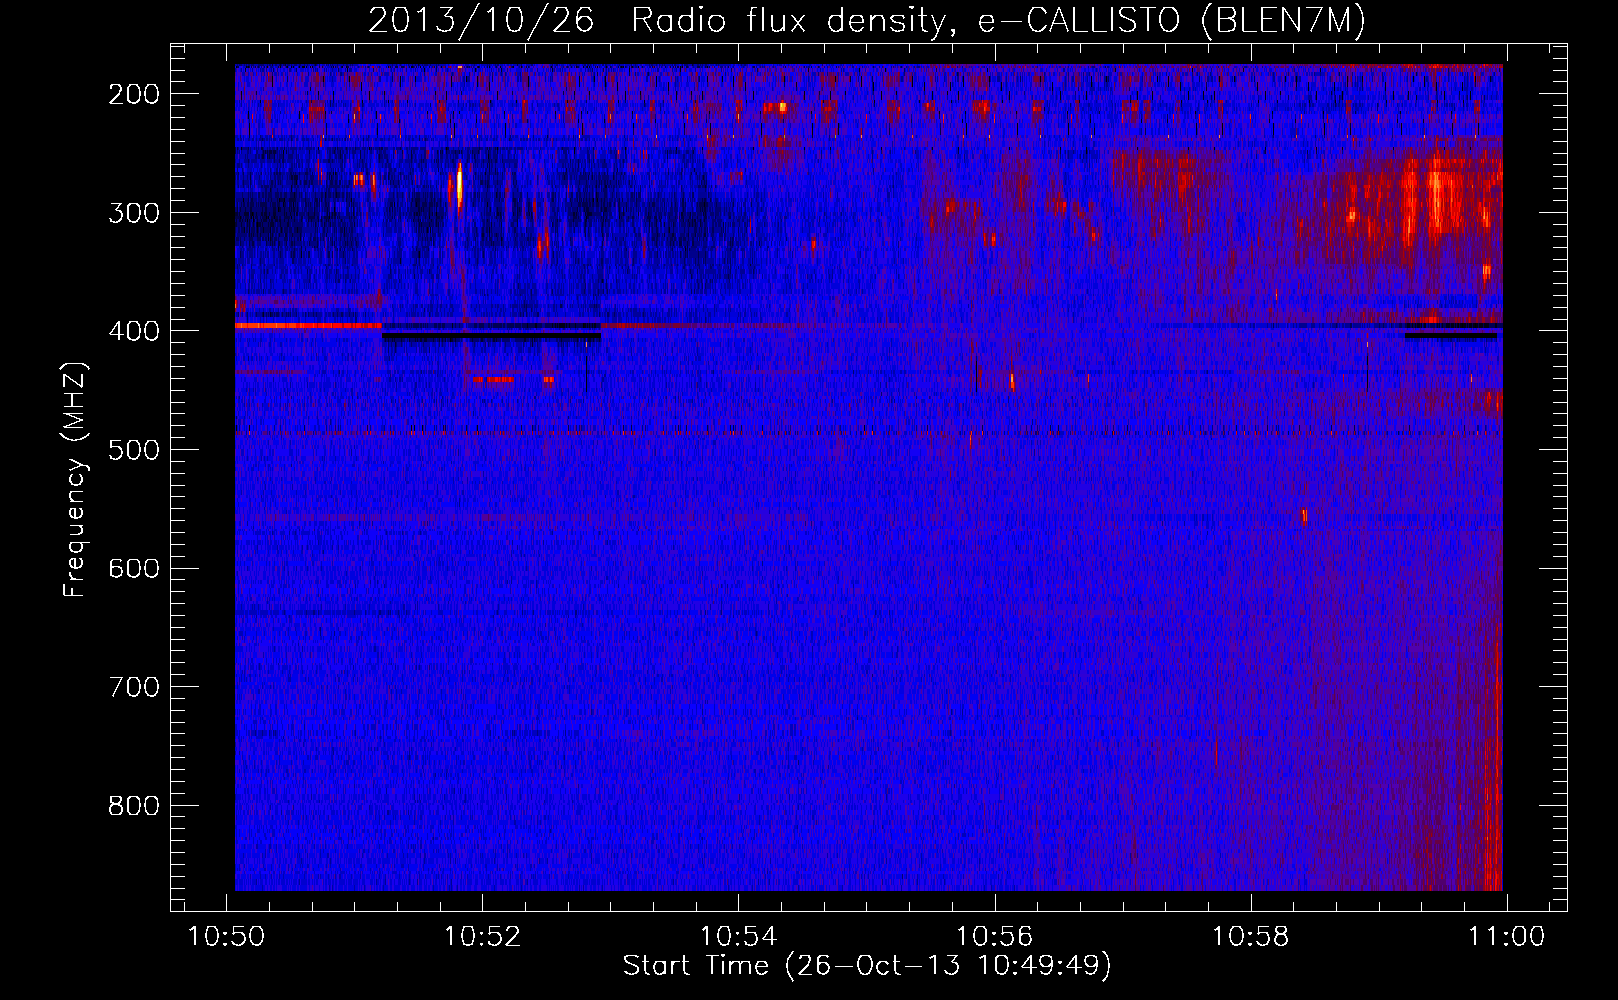
Task: Click the bright white burst near 10:52
Action: pyautogui.click(x=459, y=185)
